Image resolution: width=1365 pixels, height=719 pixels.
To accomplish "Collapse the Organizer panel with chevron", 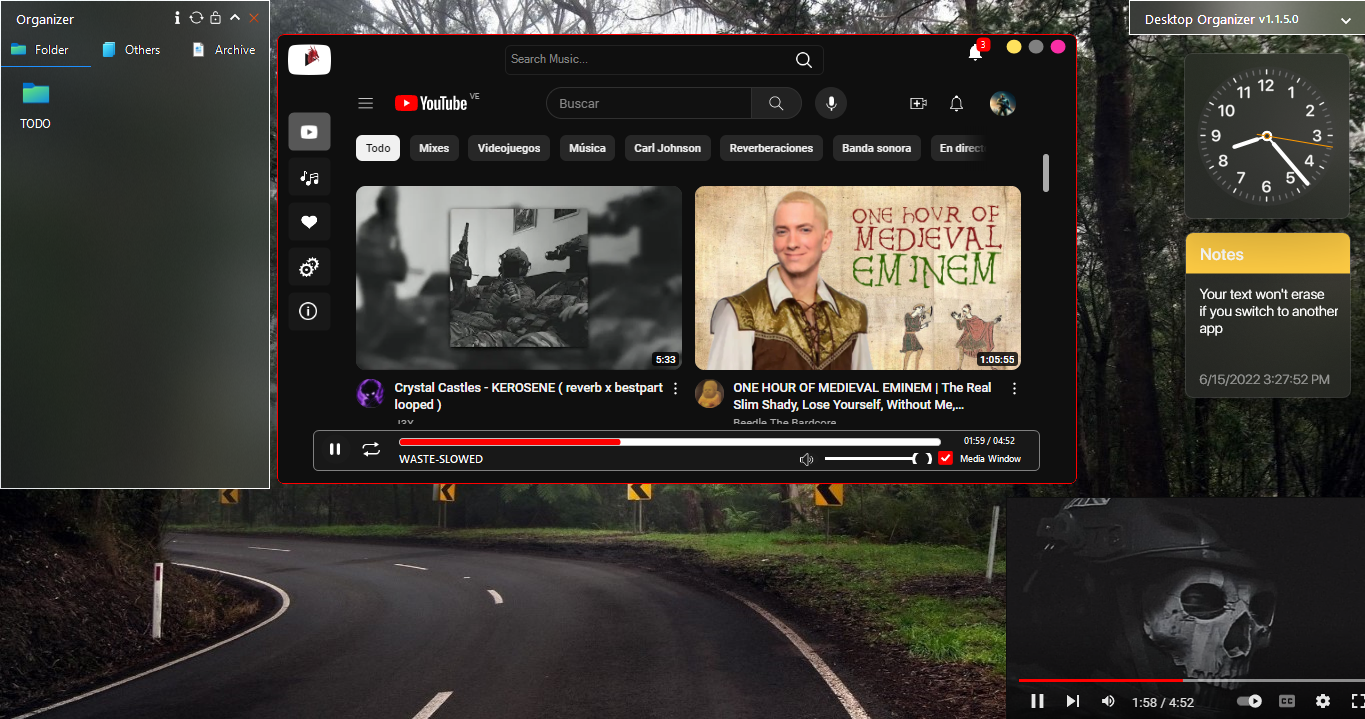I will coord(235,18).
